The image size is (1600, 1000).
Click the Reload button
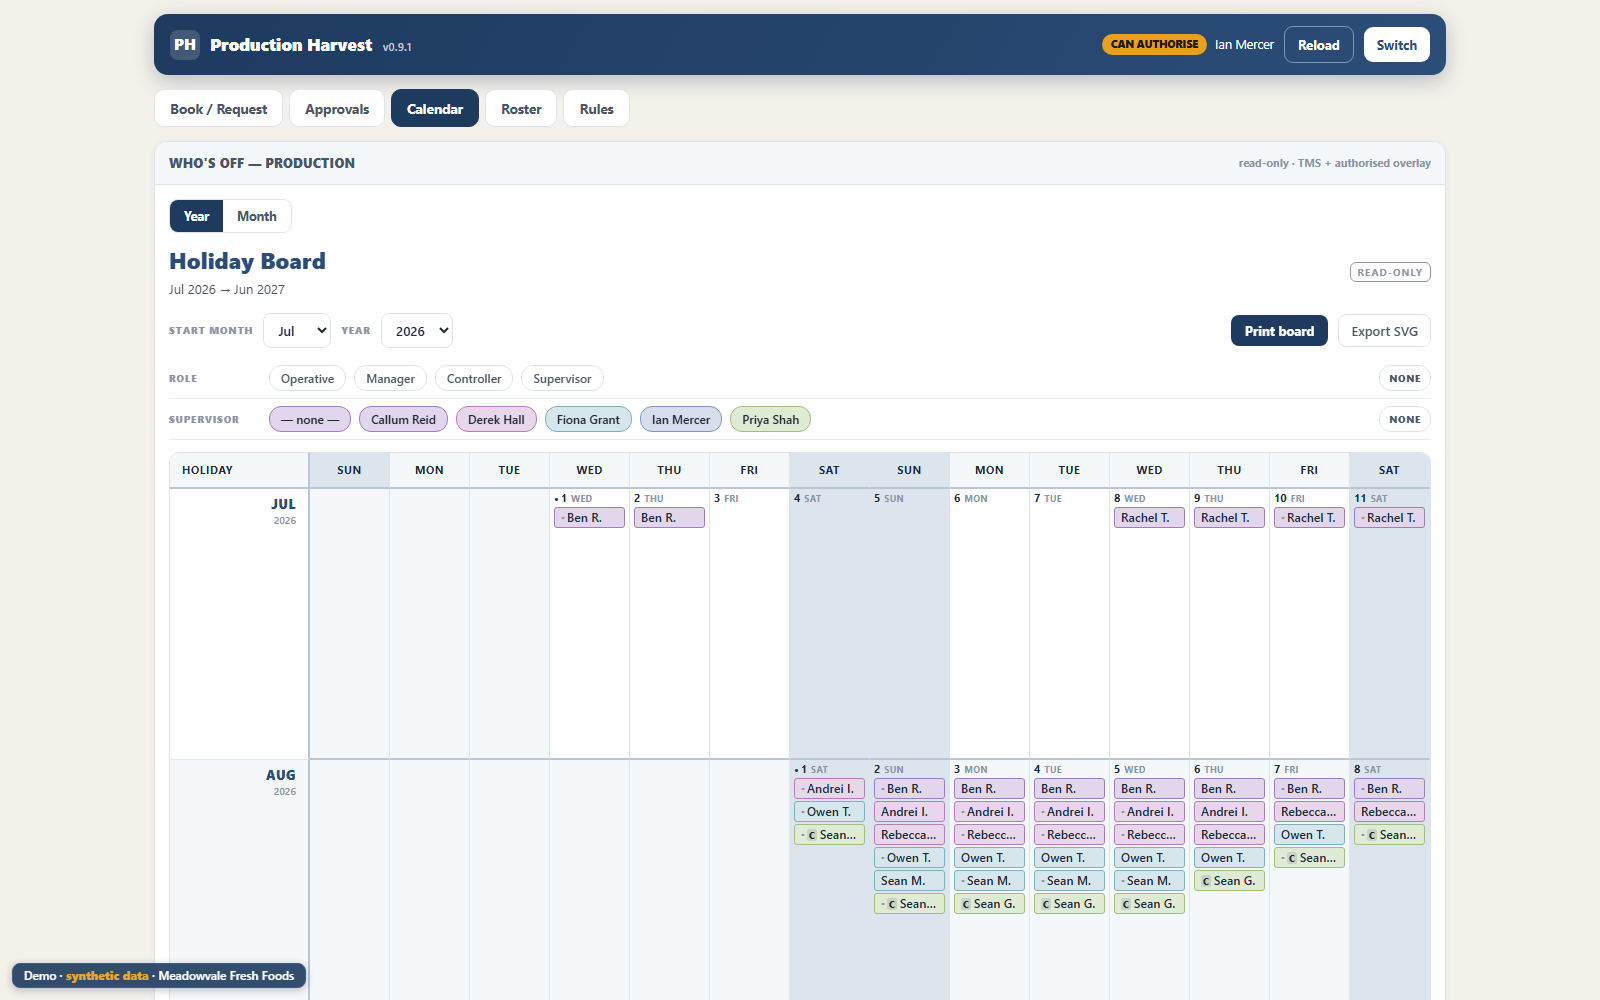pos(1319,45)
